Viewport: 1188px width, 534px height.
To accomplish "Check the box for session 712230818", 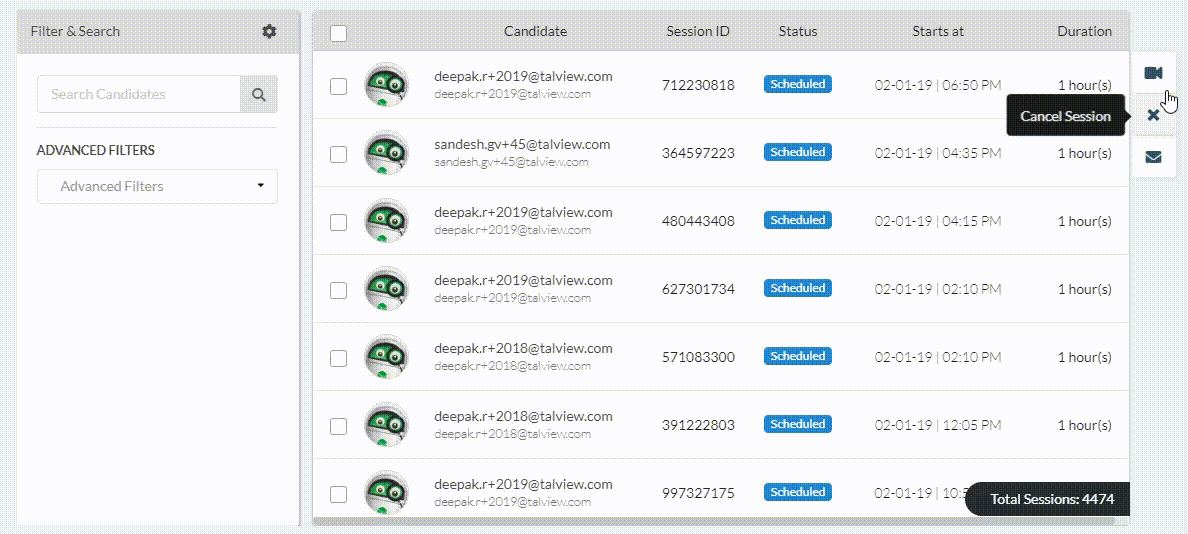I will (x=339, y=86).
